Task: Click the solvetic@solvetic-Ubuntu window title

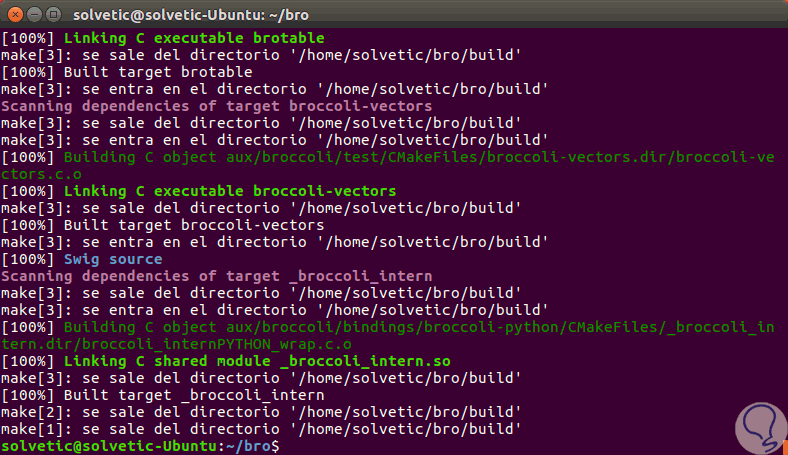Action: tap(195, 13)
